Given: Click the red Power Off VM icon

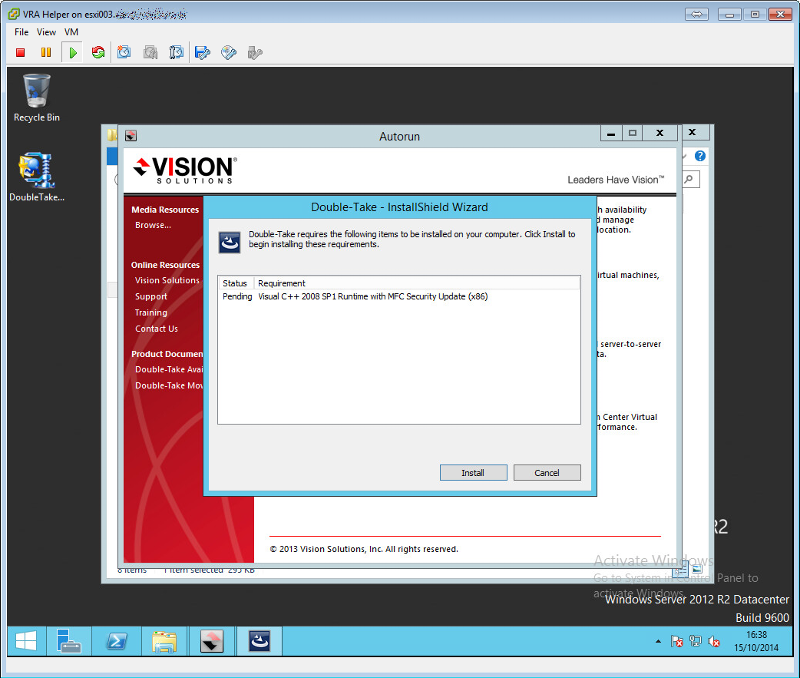Looking at the screenshot, I should [20, 53].
